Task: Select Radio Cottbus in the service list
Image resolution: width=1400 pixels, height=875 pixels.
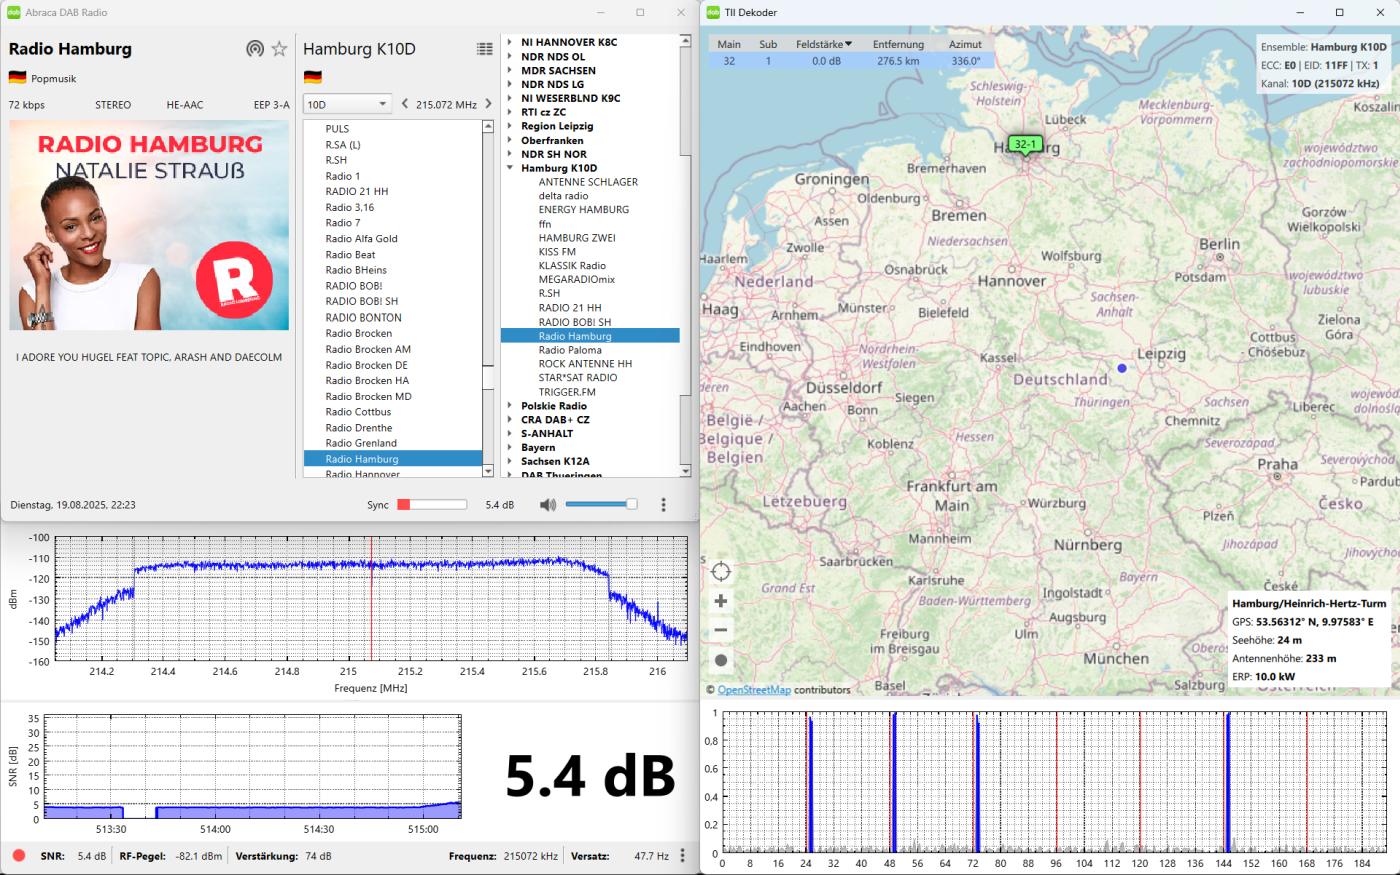Action: pyautogui.click(x=358, y=412)
